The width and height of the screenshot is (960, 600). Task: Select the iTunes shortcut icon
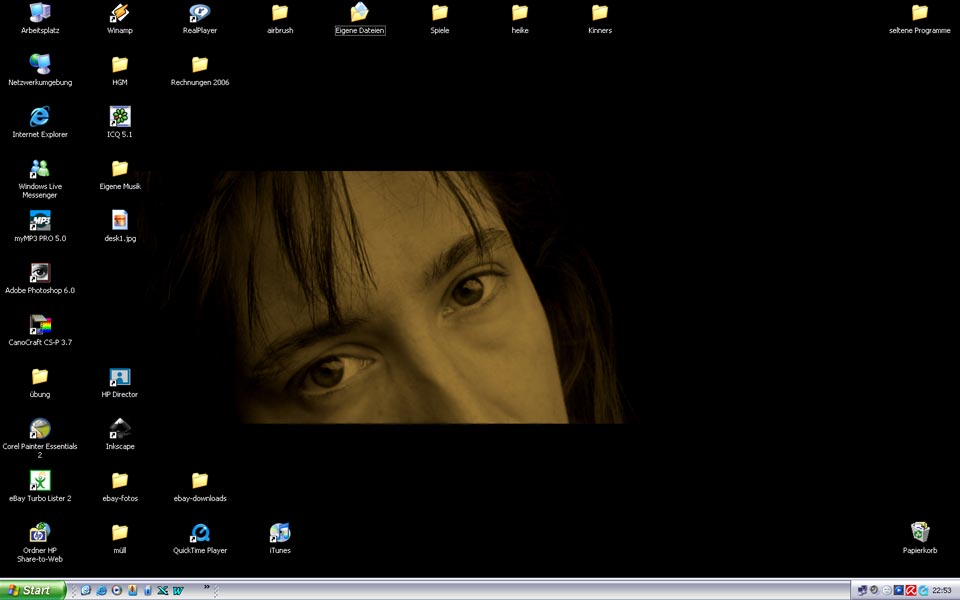click(280, 533)
